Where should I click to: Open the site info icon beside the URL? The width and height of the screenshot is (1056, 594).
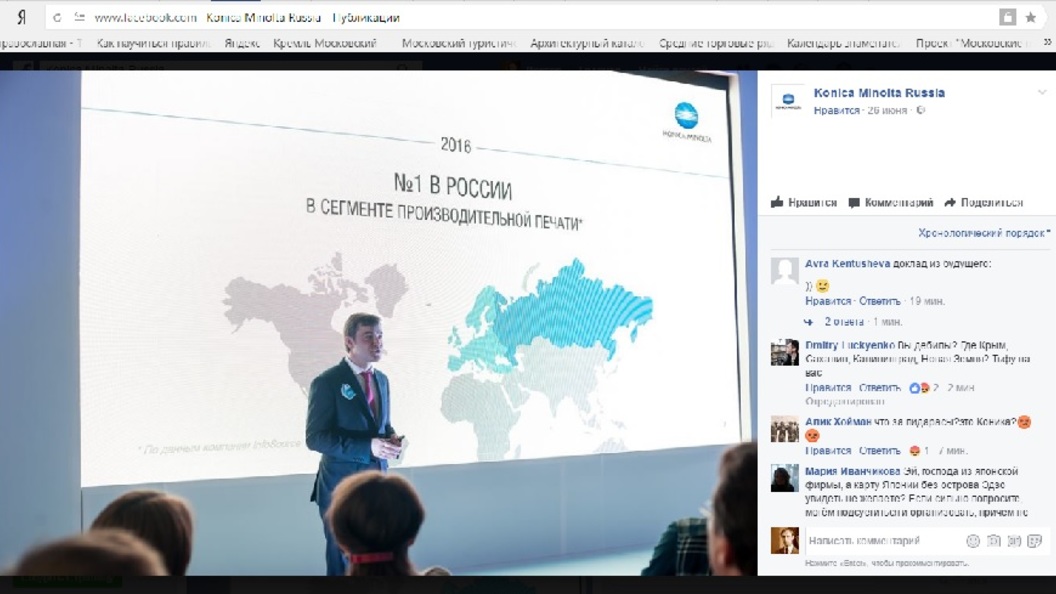click(79, 18)
